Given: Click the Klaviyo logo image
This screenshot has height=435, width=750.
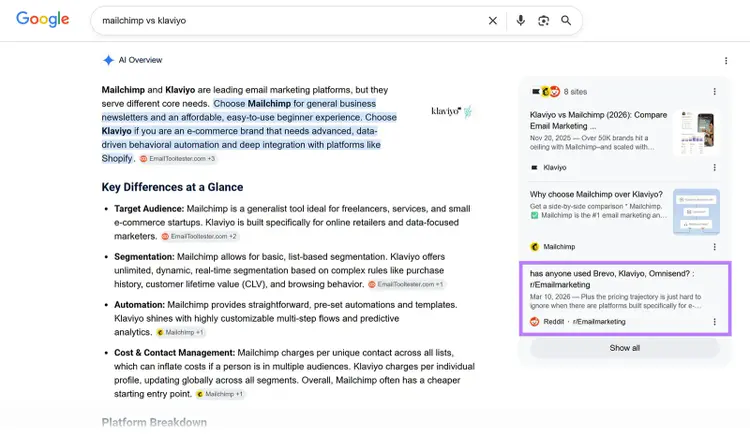Looking at the screenshot, I should pos(452,111).
